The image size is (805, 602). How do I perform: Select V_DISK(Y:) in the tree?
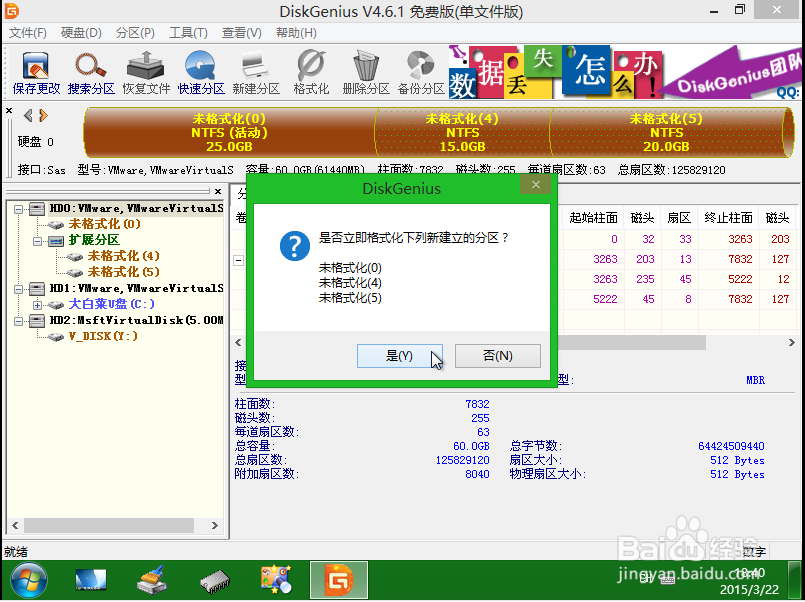(103, 336)
